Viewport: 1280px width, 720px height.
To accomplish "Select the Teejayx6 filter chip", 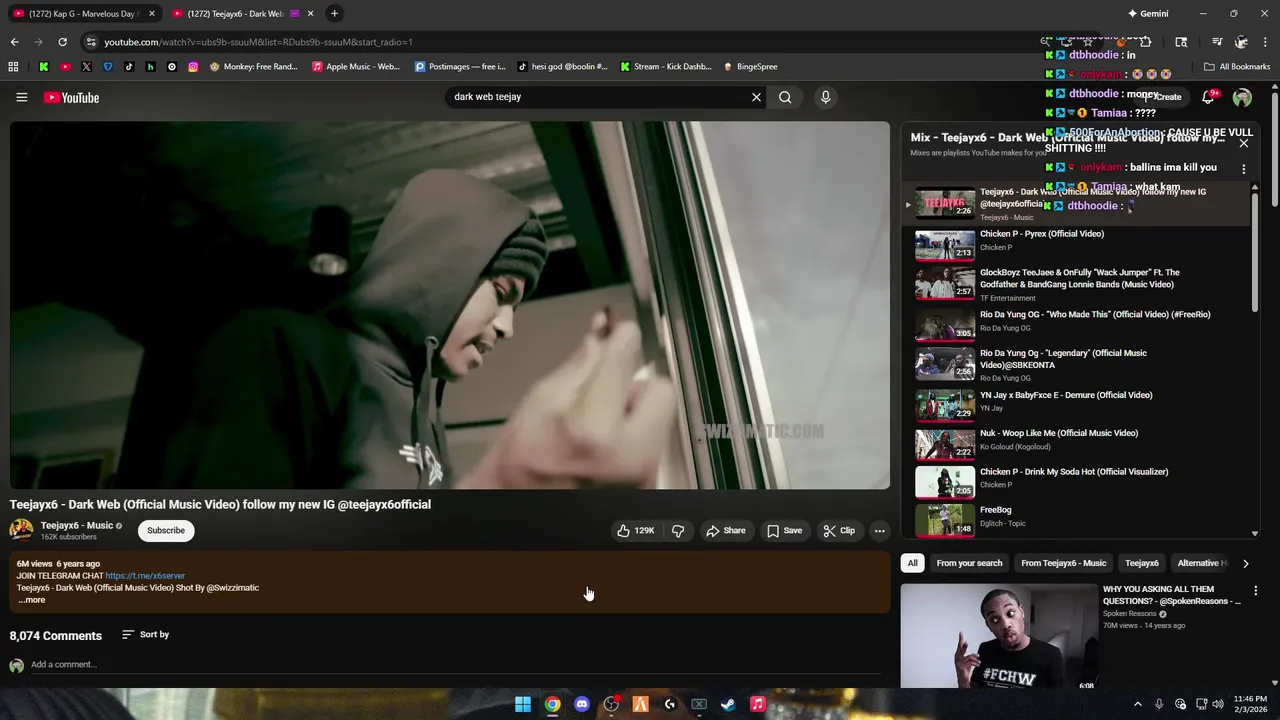I will click(x=1141, y=563).
